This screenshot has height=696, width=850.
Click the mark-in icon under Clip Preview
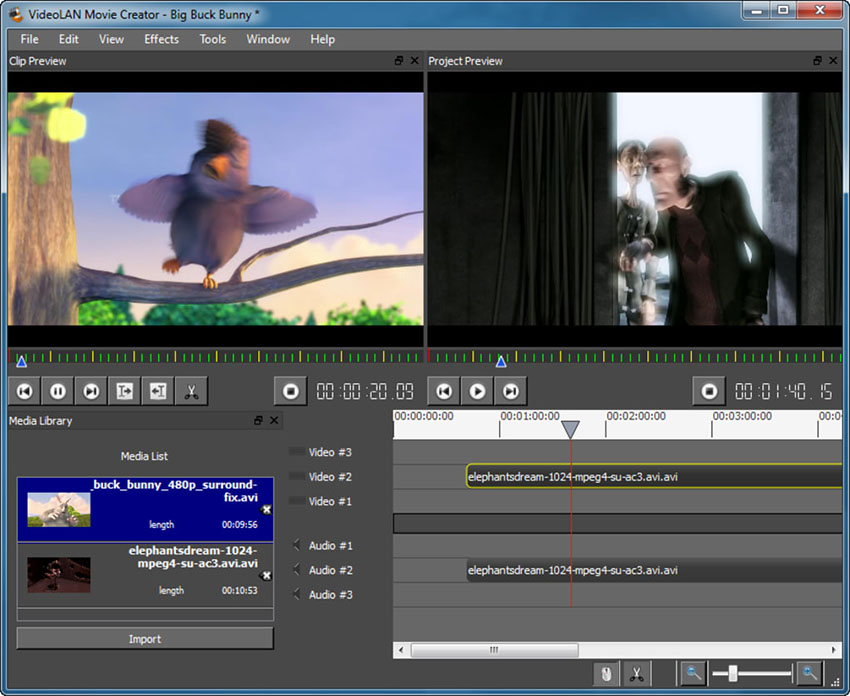pyautogui.click(x=124, y=390)
